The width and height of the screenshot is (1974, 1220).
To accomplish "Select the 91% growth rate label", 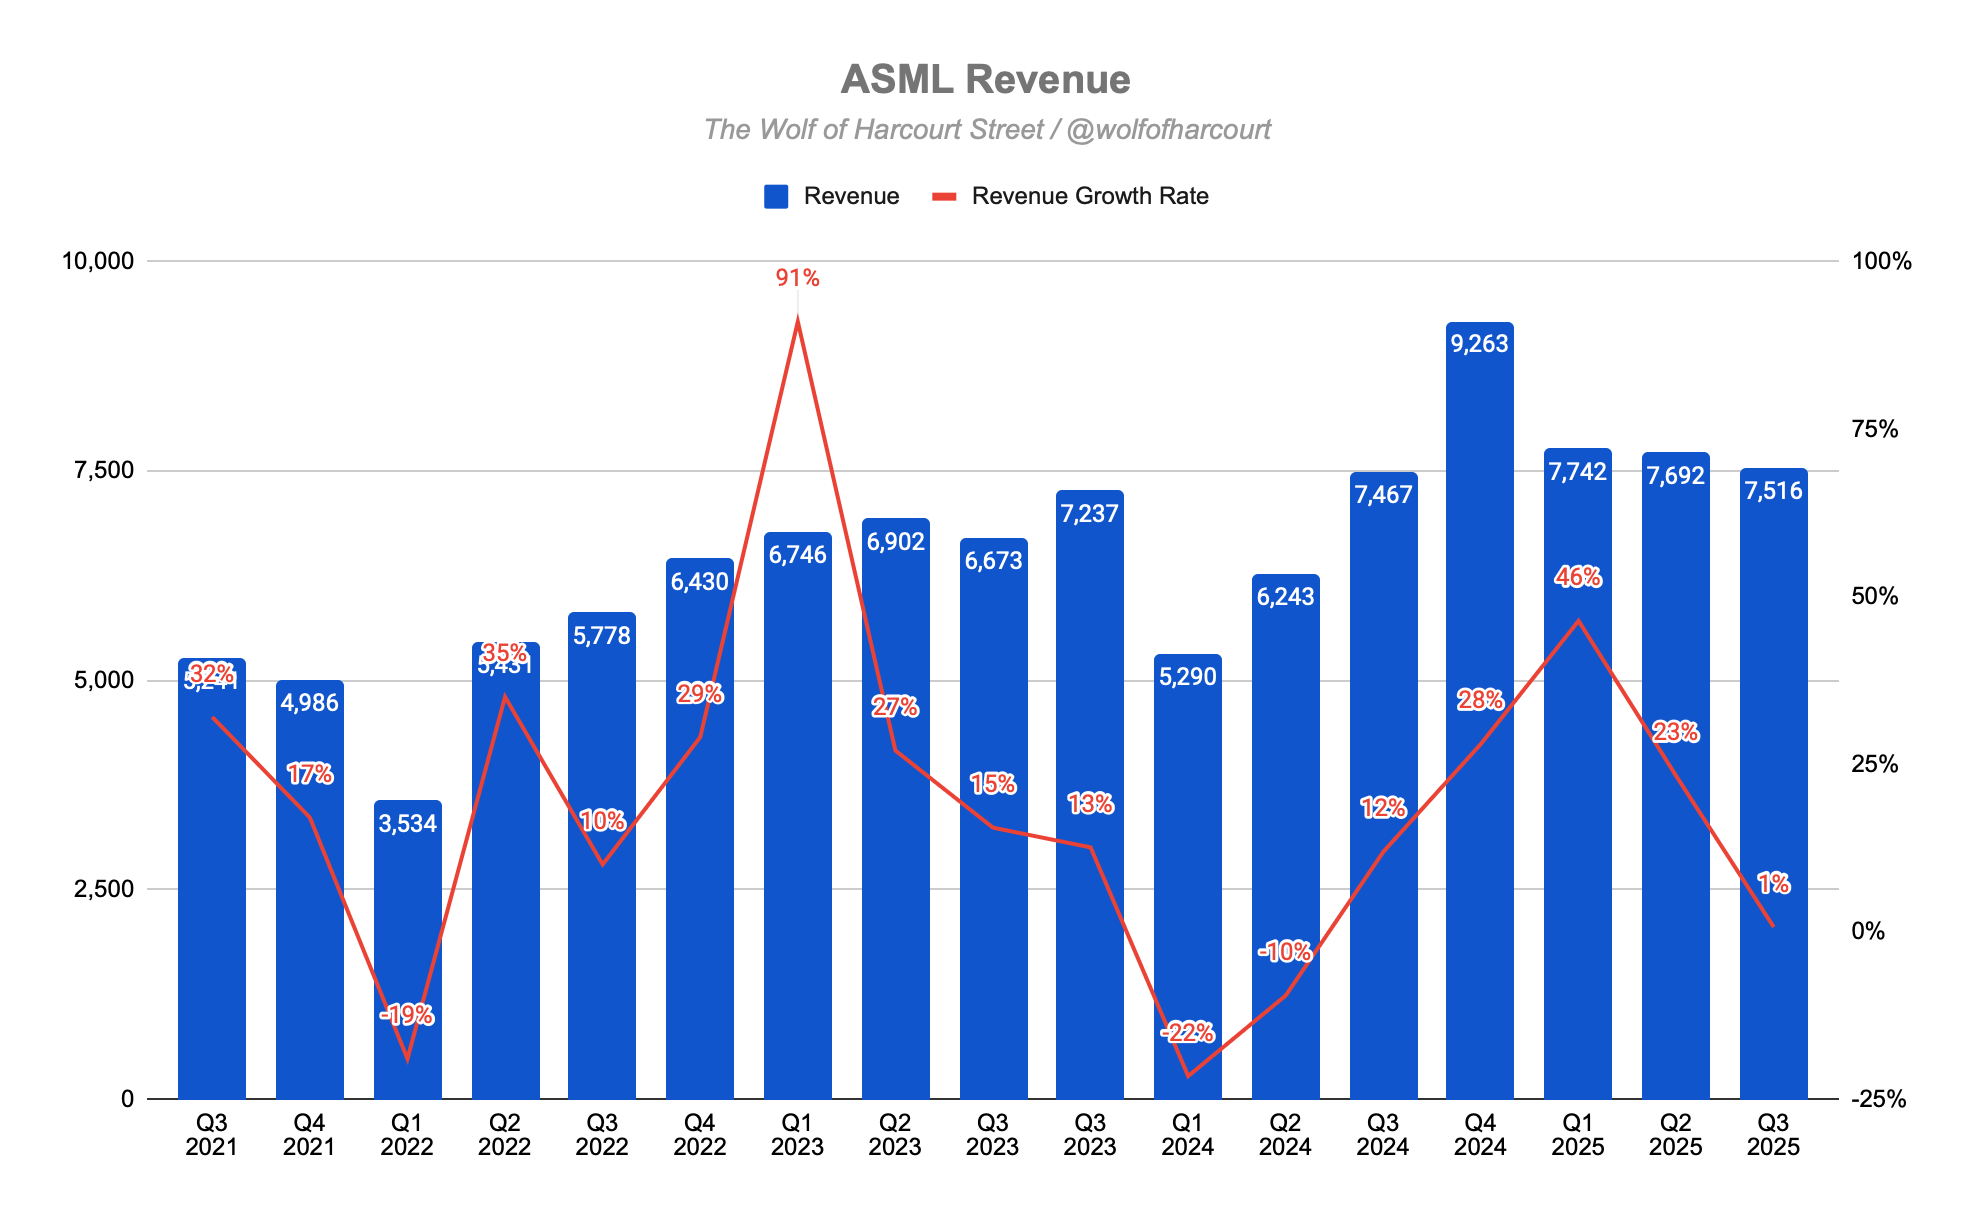I will tap(797, 278).
